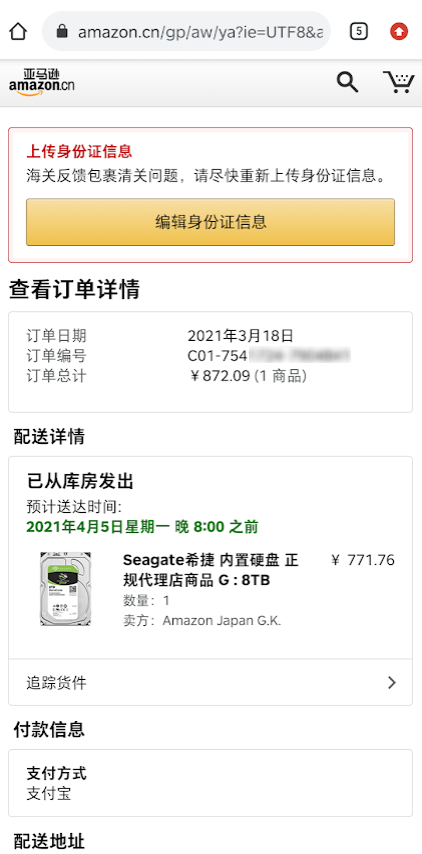422x854 pixels.
Task: Open the 追踪货件 tracking row
Action: point(210,682)
